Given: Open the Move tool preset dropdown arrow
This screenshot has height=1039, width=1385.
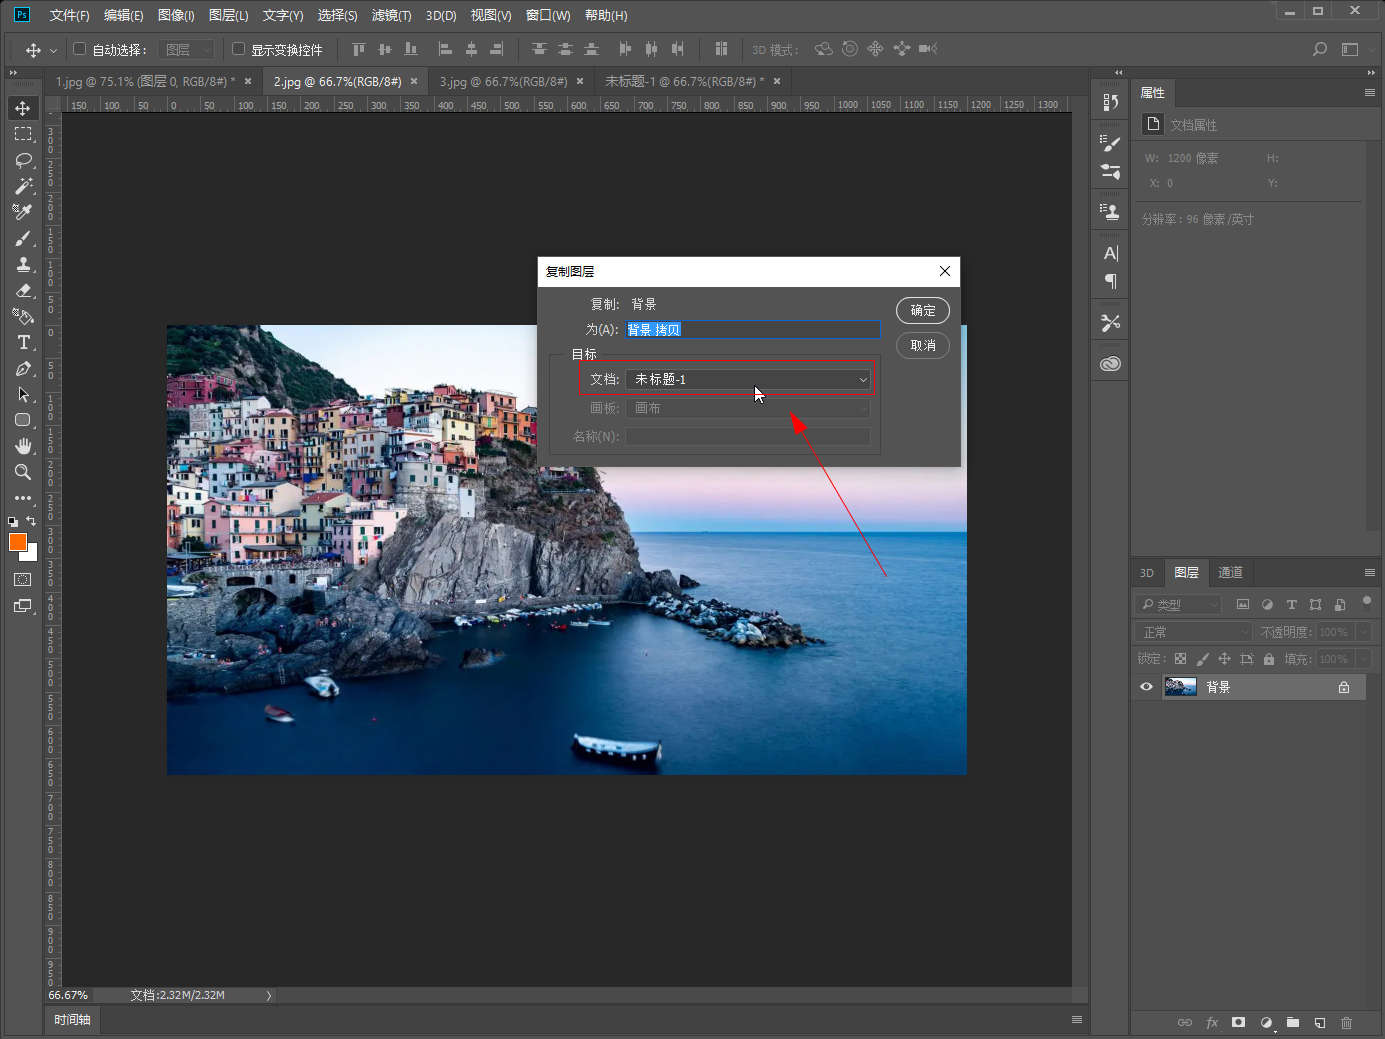Looking at the screenshot, I should [x=54, y=50].
